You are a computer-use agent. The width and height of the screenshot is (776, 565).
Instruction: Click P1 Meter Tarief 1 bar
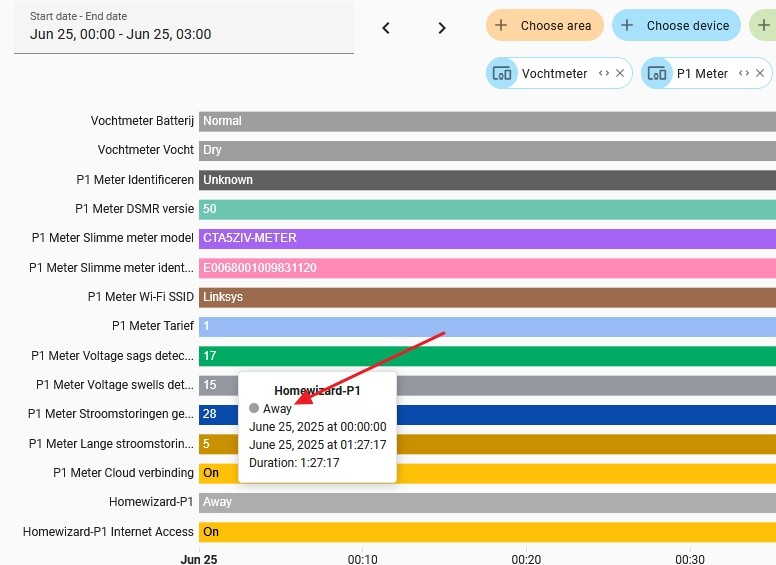click(487, 327)
